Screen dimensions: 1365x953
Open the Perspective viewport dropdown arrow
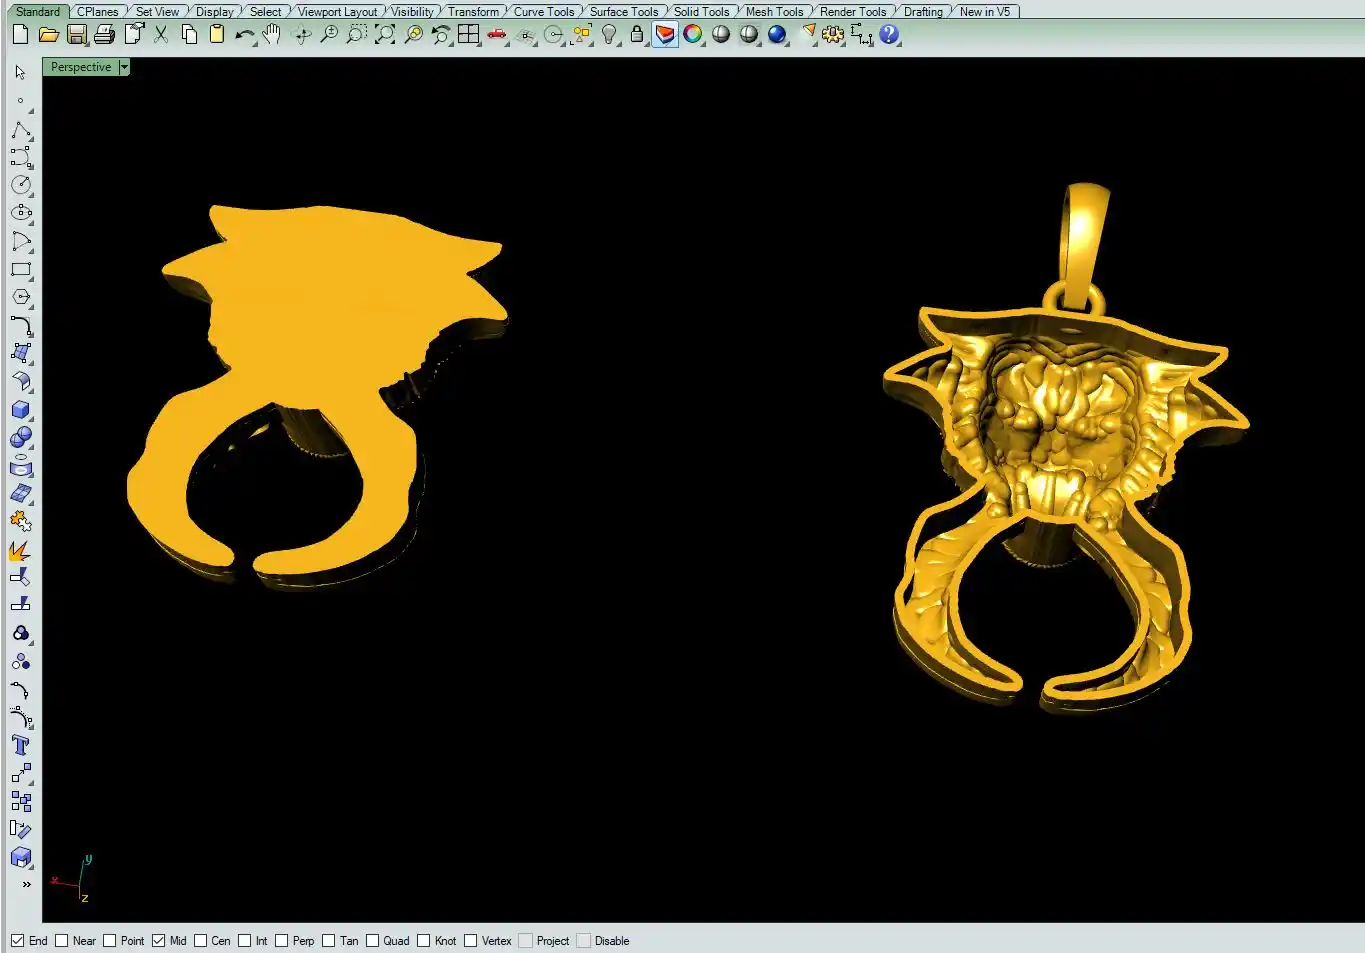click(x=124, y=67)
